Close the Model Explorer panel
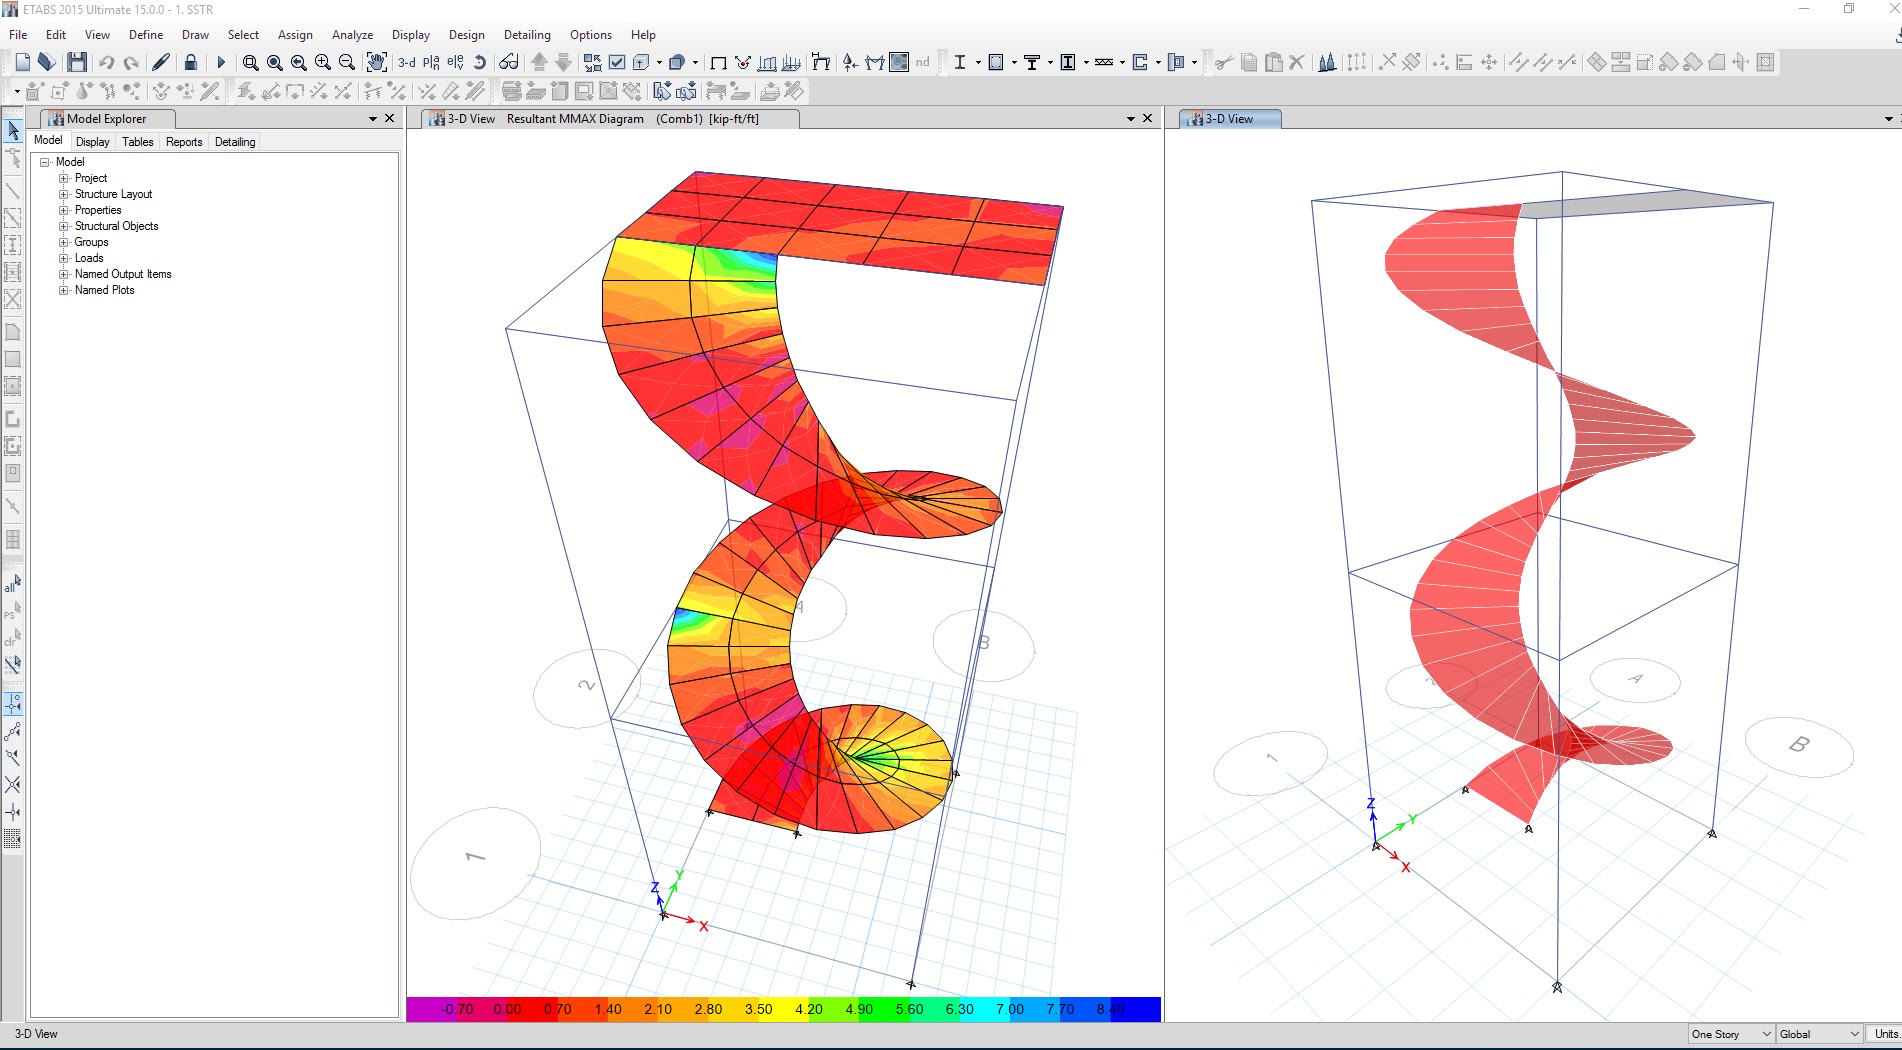This screenshot has width=1902, height=1050. (390, 119)
